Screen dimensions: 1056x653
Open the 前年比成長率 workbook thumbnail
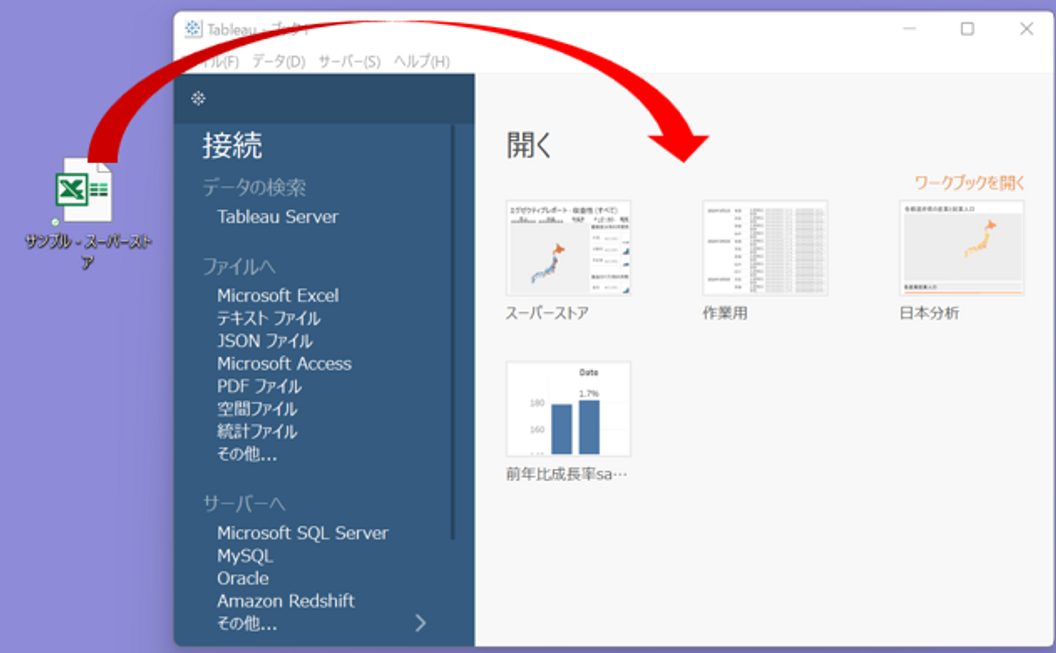click(x=568, y=409)
